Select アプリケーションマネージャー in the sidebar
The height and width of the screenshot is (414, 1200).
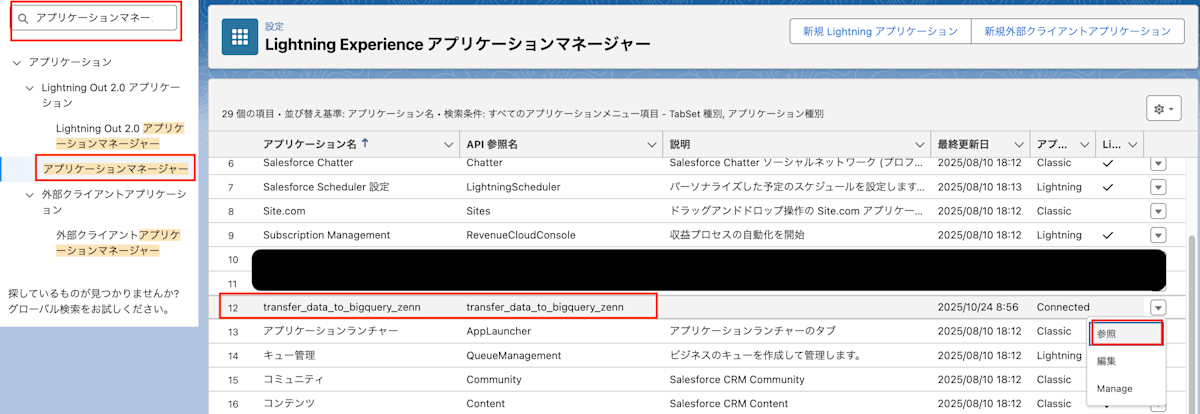click(115, 168)
